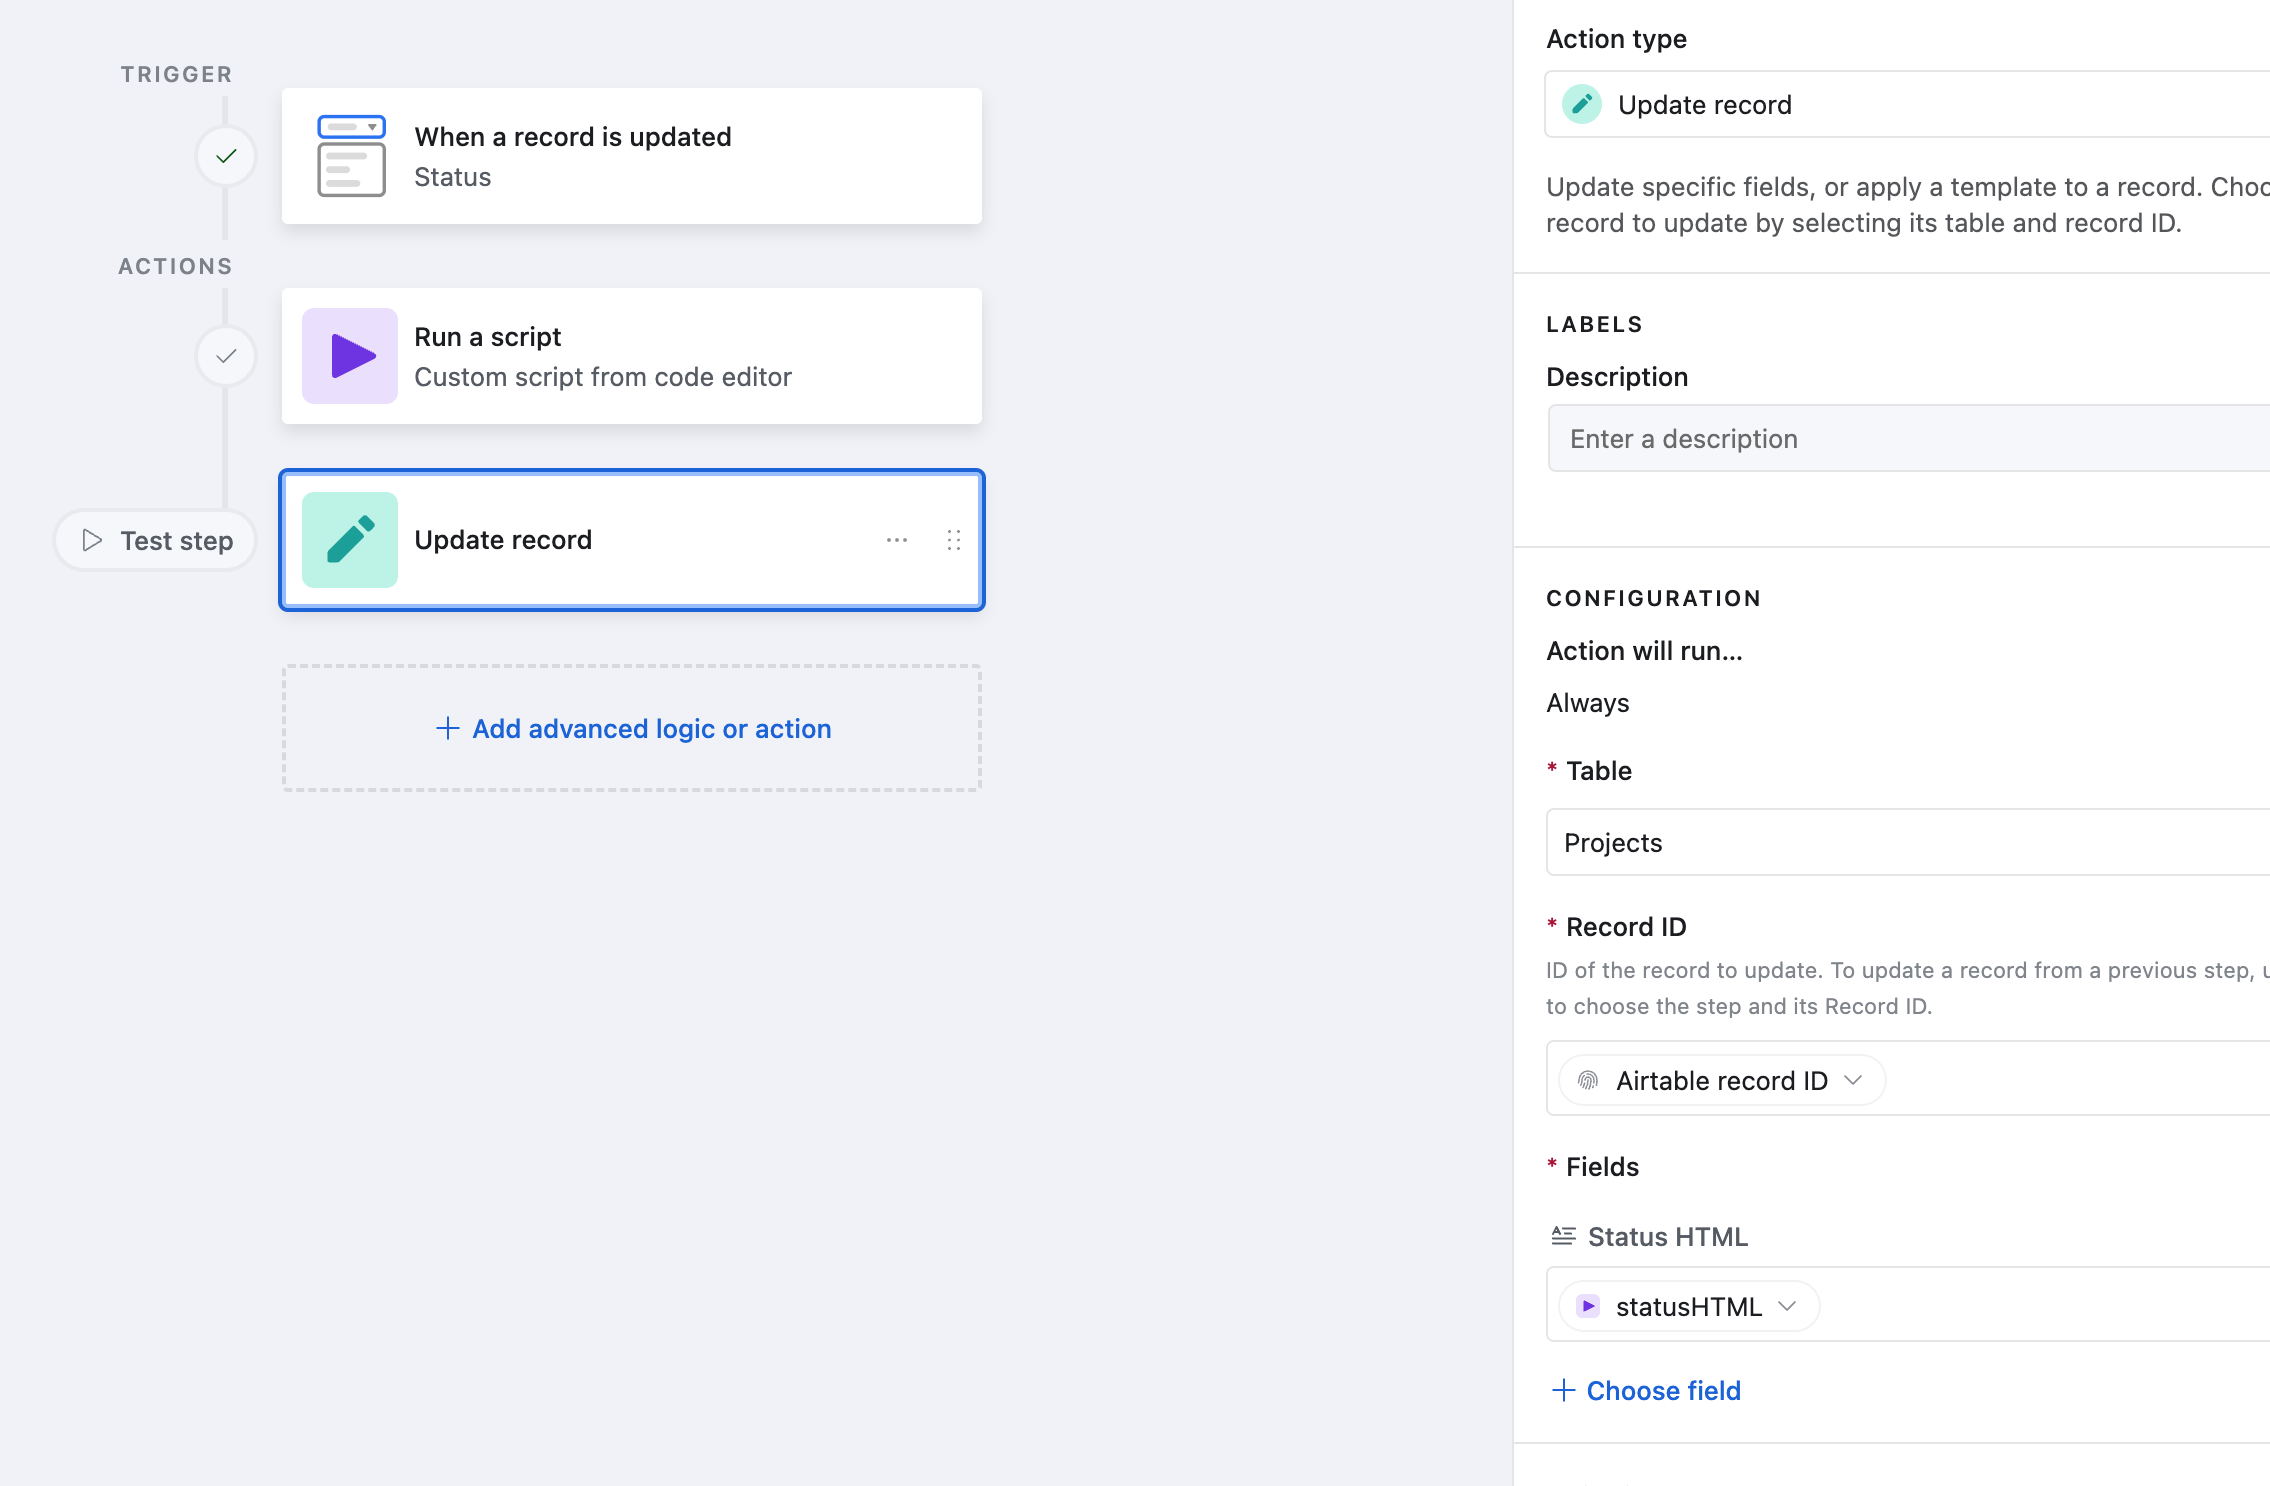The height and width of the screenshot is (1486, 2270).
Task: Expand the statusHTML token chevron
Action: coord(1787,1306)
